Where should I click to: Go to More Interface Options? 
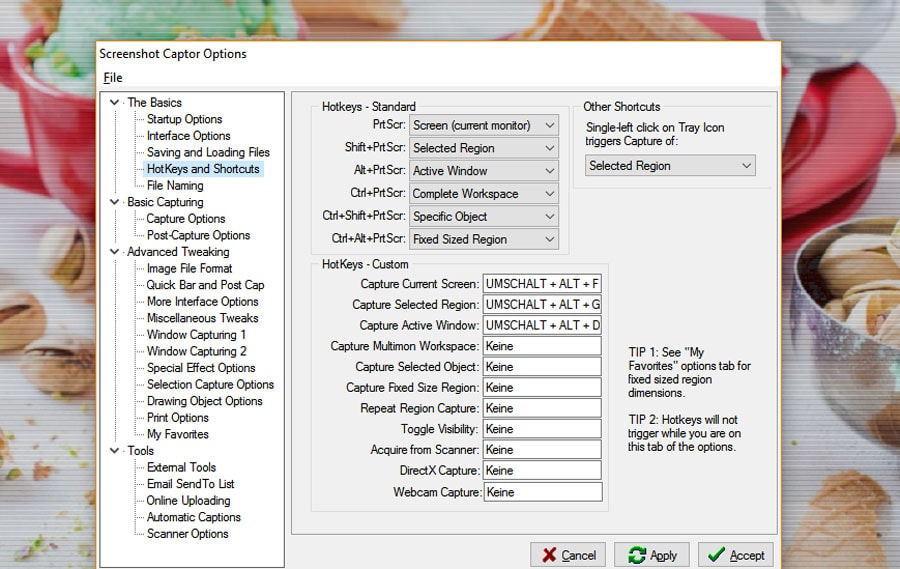202,301
